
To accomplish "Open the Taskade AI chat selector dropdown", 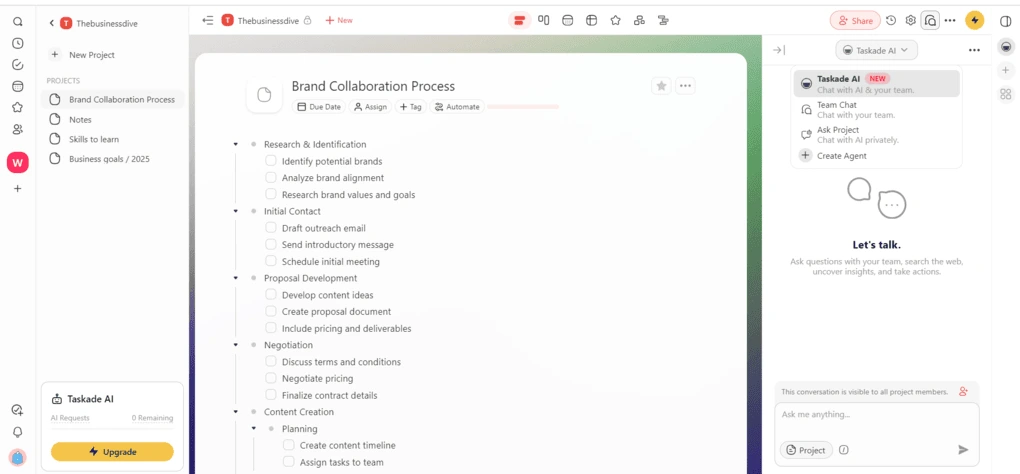I will 876,50.
